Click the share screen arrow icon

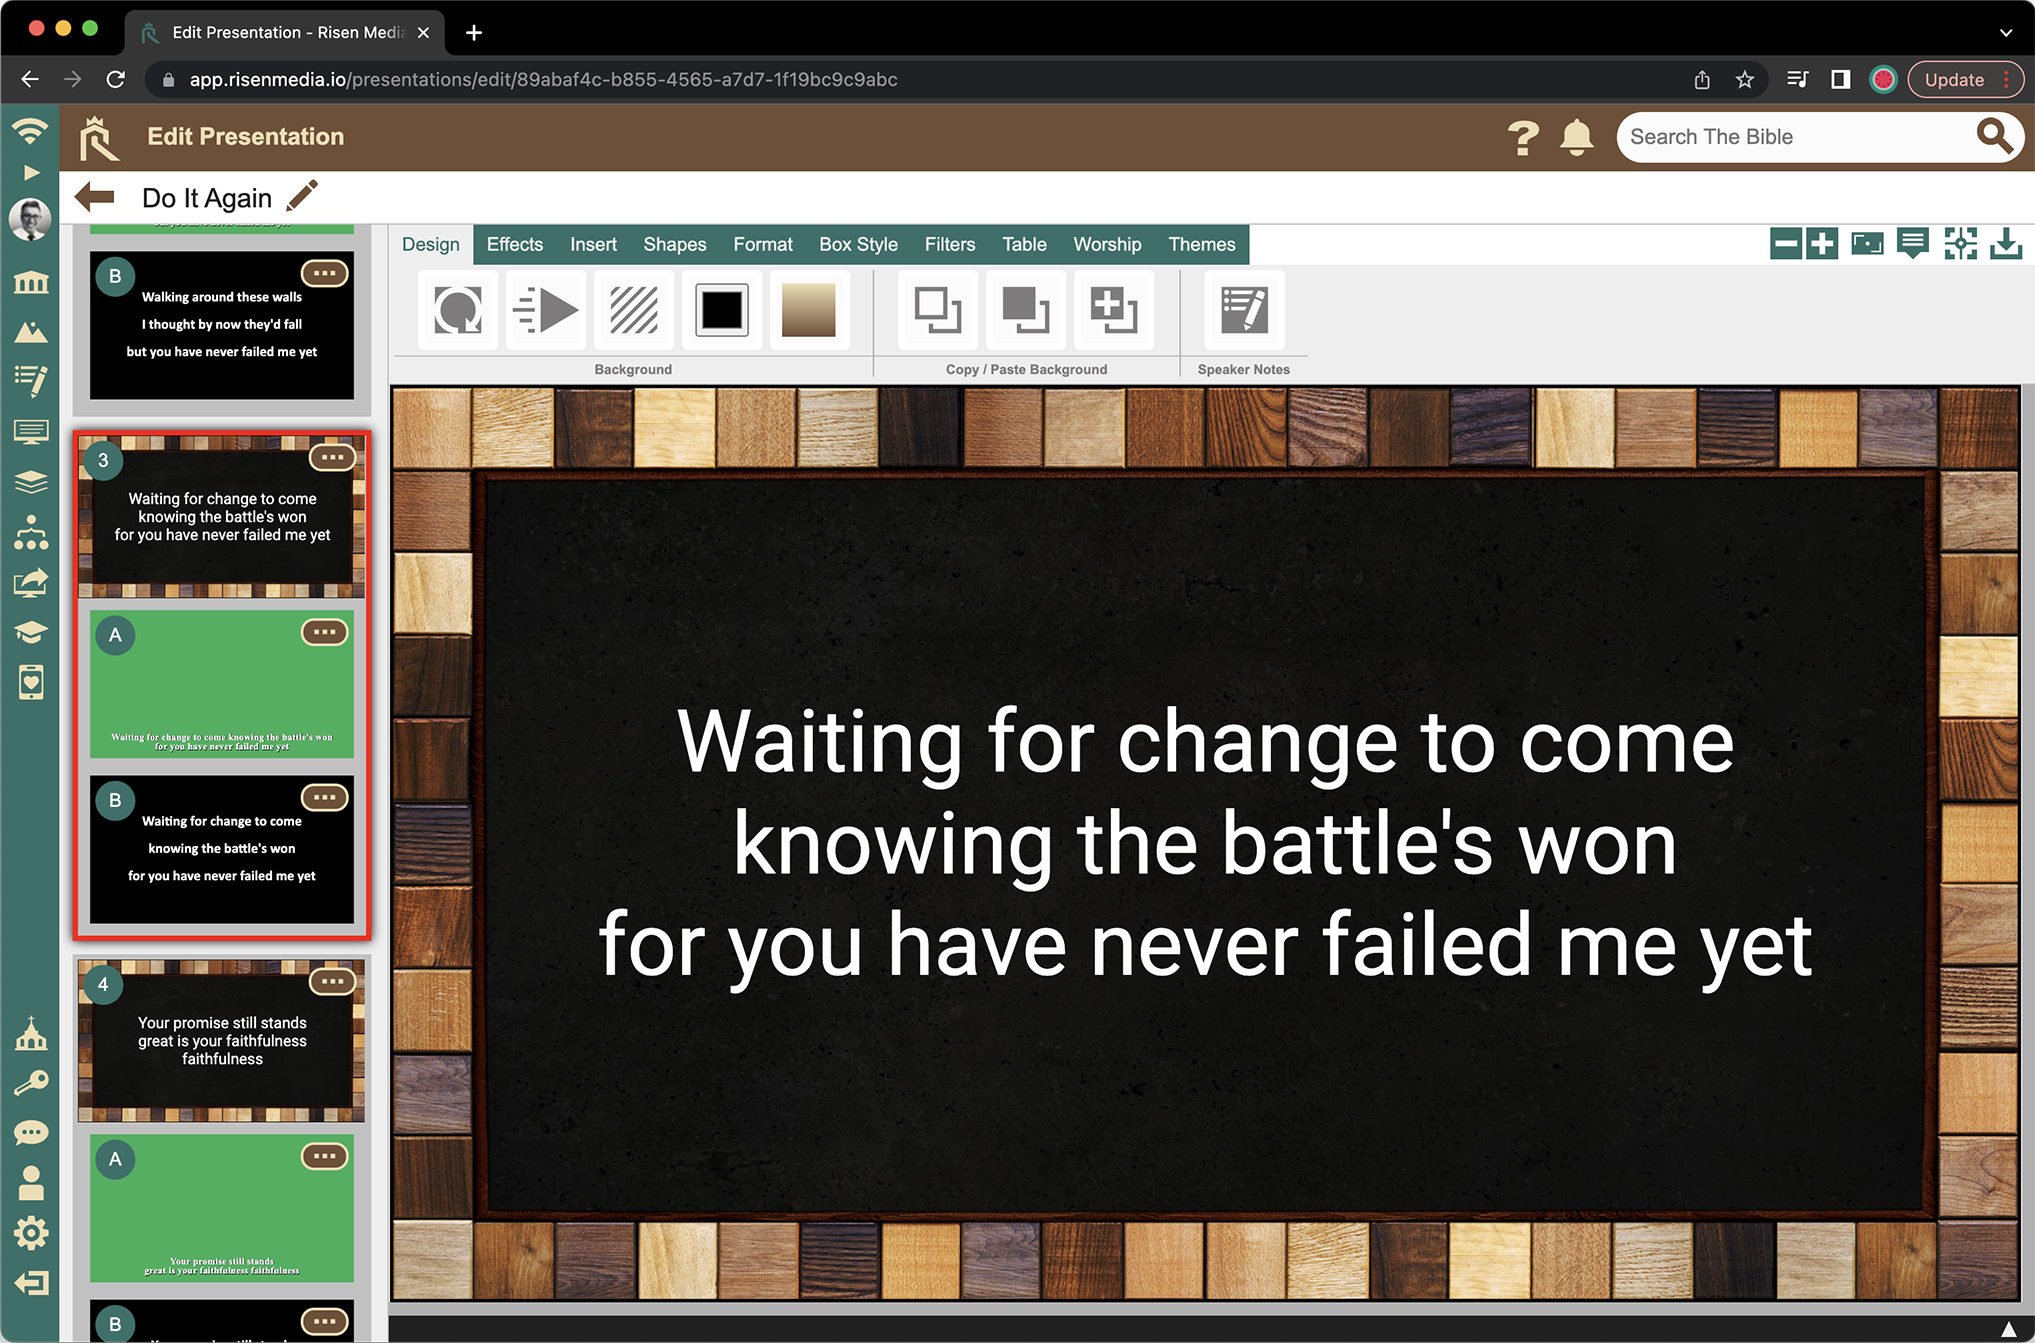tap(31, 583)
